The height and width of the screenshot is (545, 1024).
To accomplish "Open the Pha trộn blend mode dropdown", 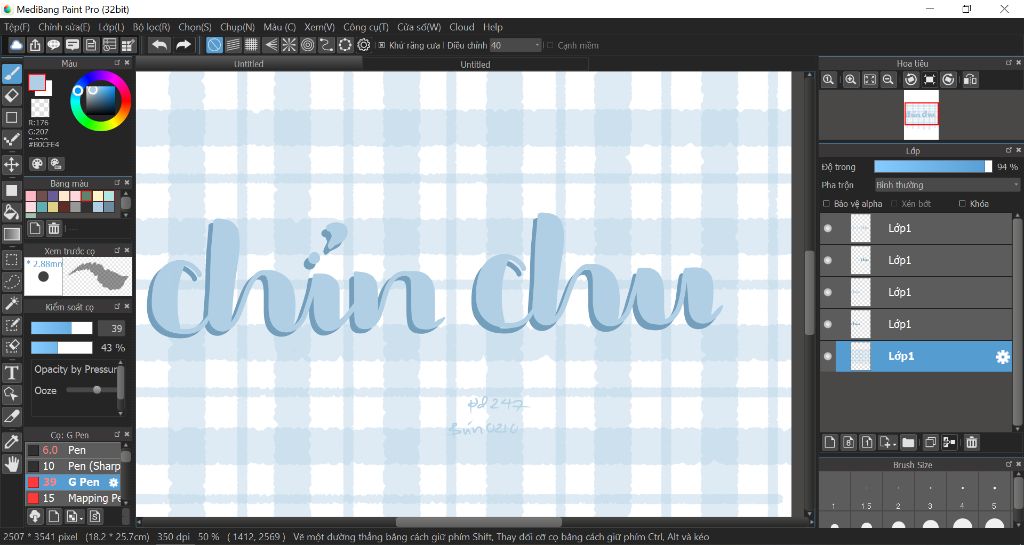I will tap(947, 185).
